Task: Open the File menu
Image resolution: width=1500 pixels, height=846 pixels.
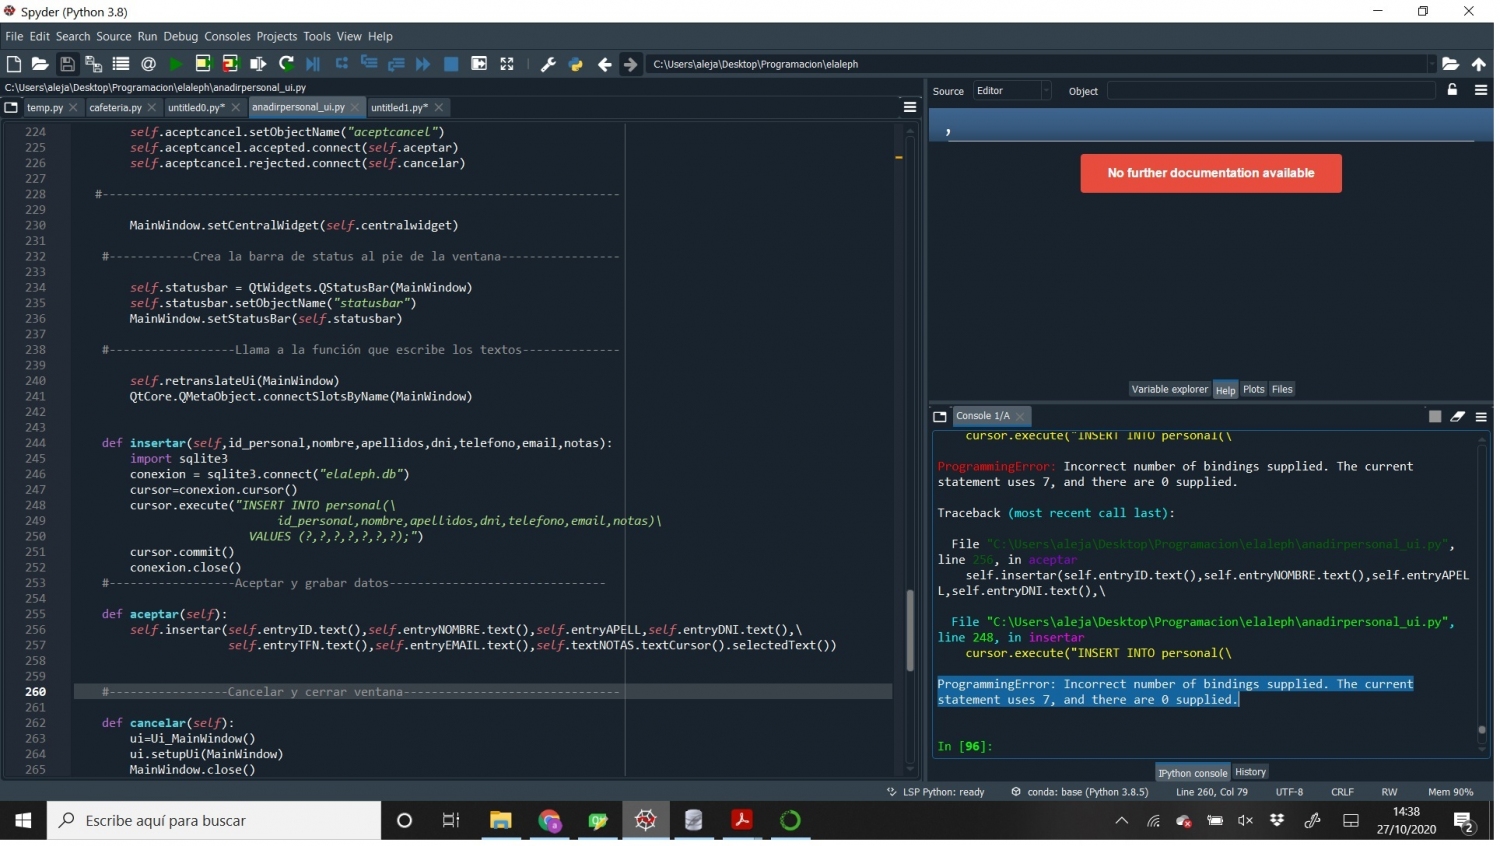Action: click(x=14, y=36)
